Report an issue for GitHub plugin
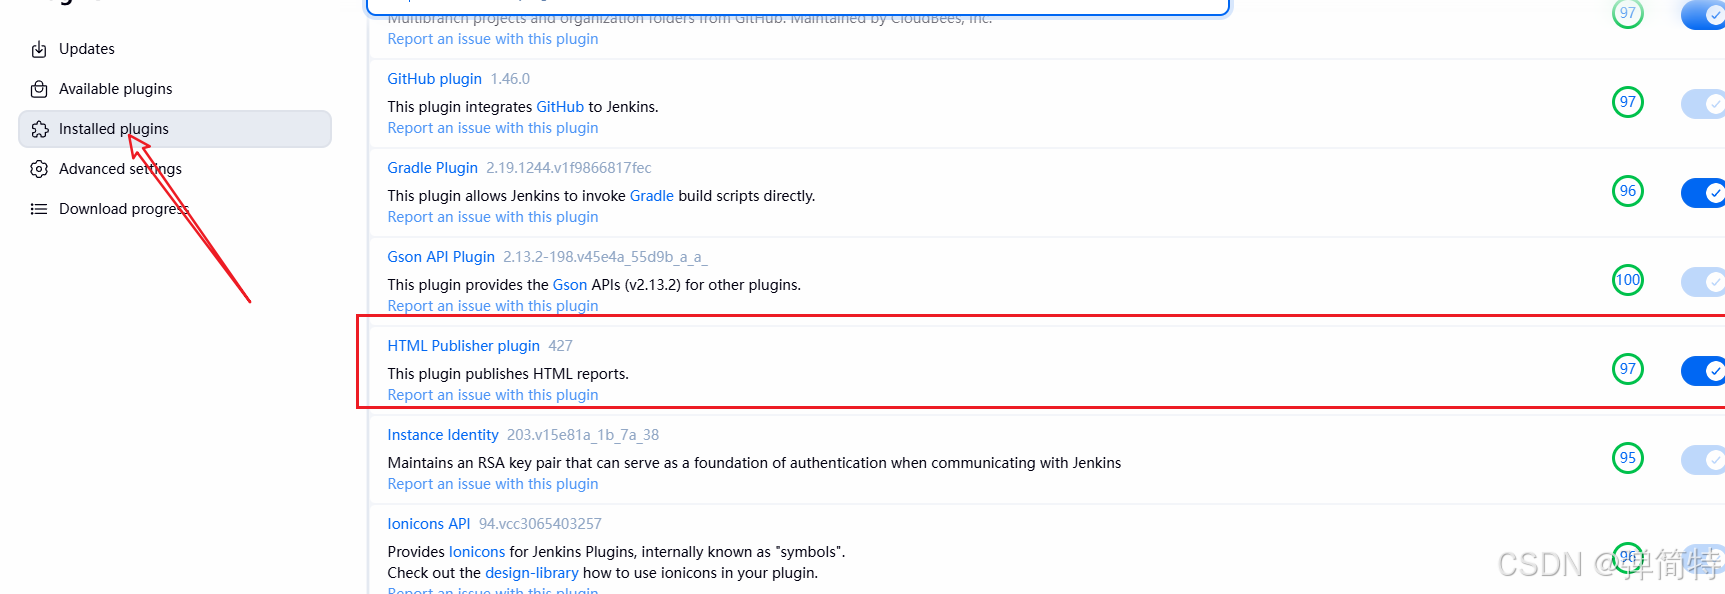 [x=493, y=128]
